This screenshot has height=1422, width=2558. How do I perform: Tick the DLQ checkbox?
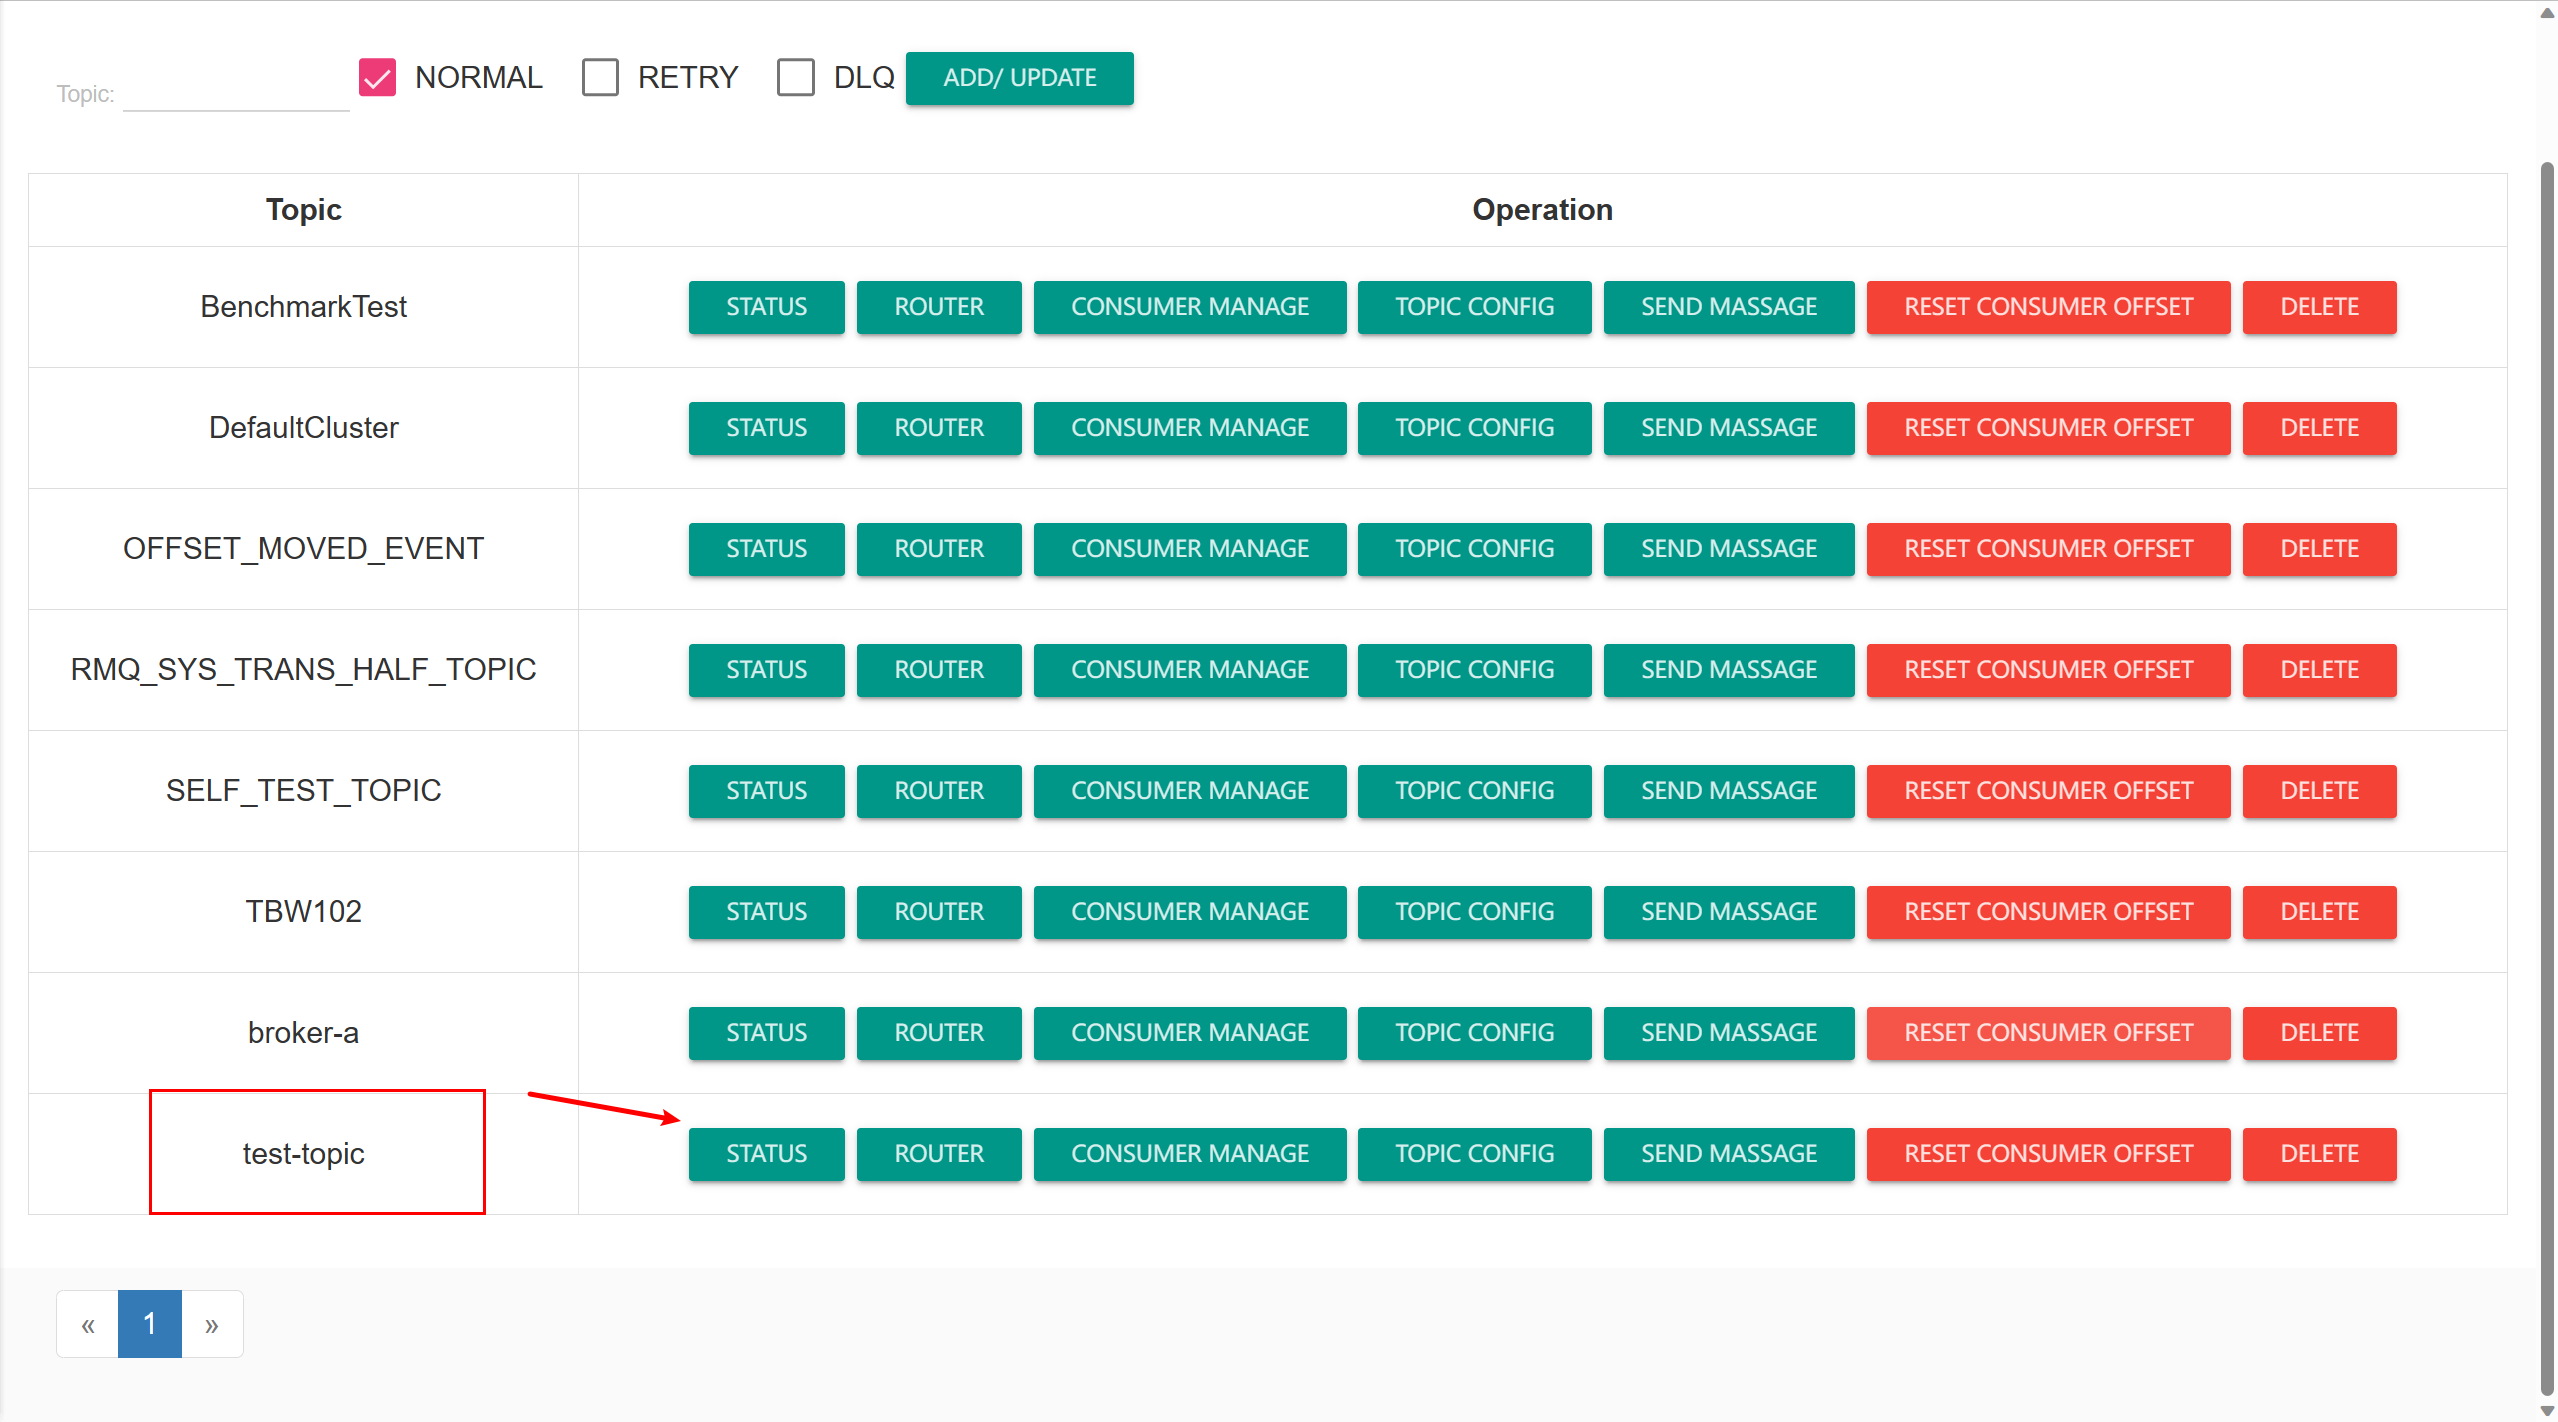pyautogui.click(x=796, y=77)
